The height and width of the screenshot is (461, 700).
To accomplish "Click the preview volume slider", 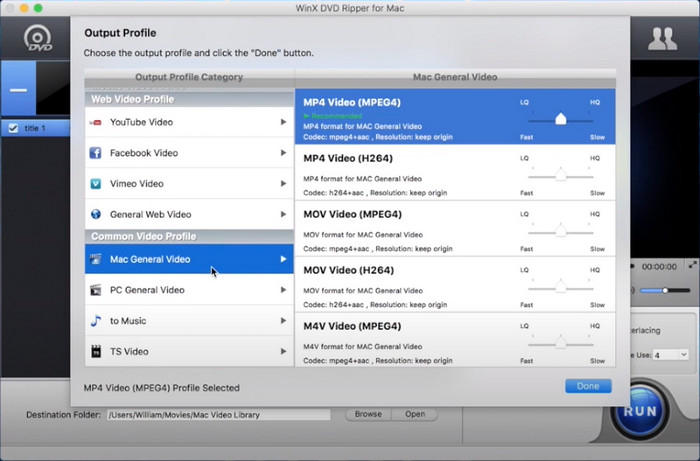I will point(665,291).
